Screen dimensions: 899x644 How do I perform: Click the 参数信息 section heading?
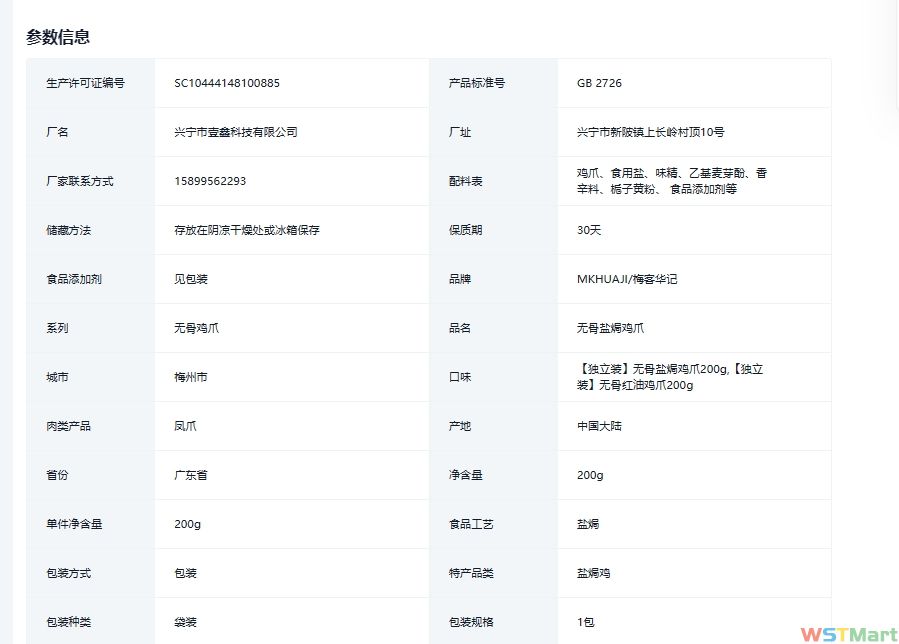pyautogui.click(x=58, y=37)
